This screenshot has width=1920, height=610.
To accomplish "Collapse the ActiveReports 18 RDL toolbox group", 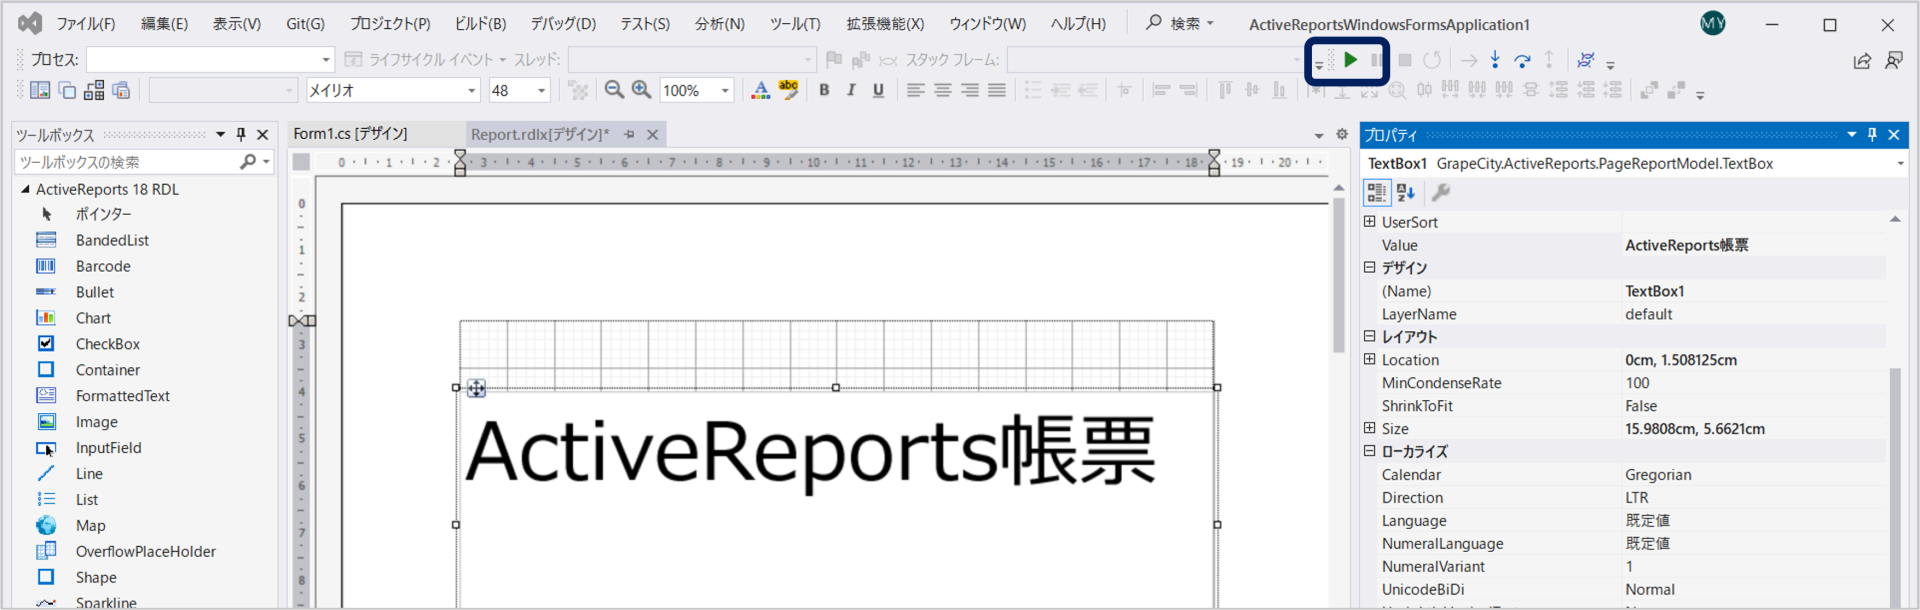I will (x=25, y=189).
